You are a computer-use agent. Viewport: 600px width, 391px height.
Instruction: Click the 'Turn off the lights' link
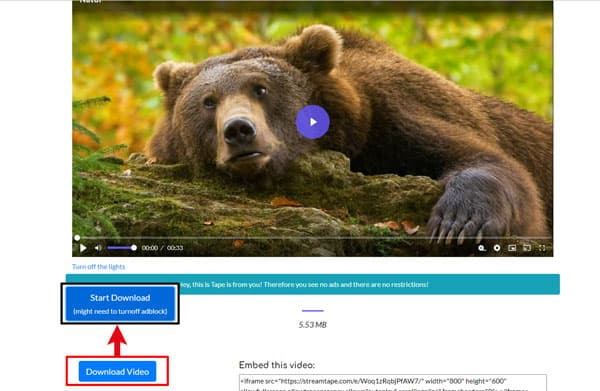point(99,267)
